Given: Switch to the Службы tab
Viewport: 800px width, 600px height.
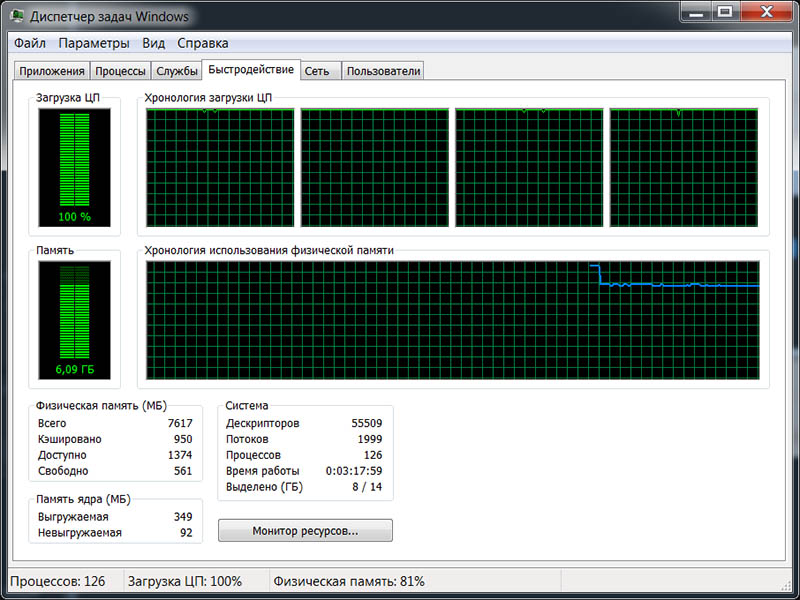Looking at the screenshot, I should pyautogui.click(x=177, y=70).
